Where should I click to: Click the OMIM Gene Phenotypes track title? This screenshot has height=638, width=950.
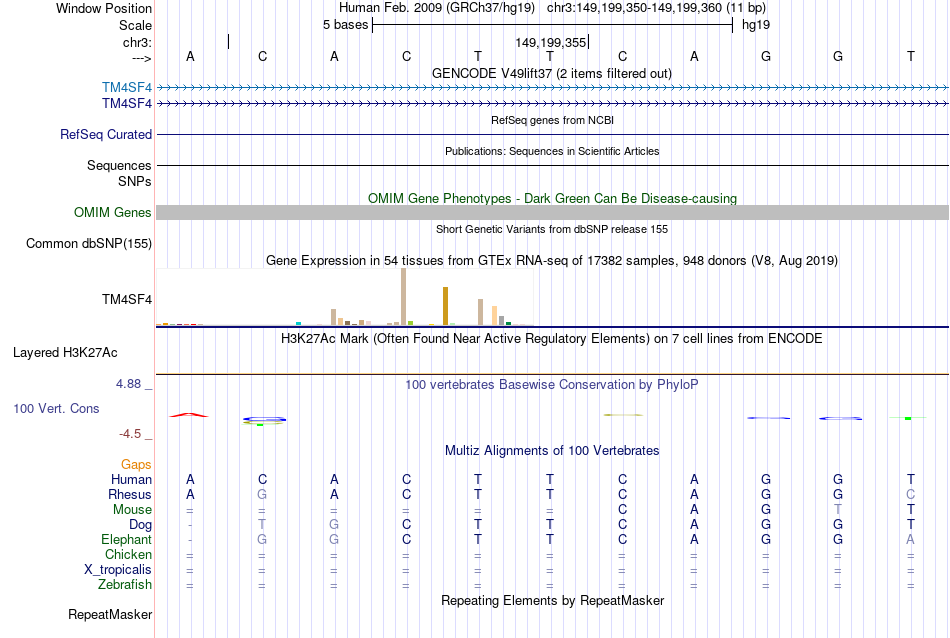click(552, 198)
